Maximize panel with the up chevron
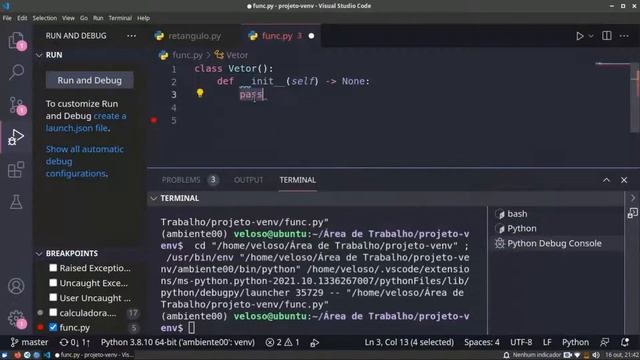 pos(606,180)
